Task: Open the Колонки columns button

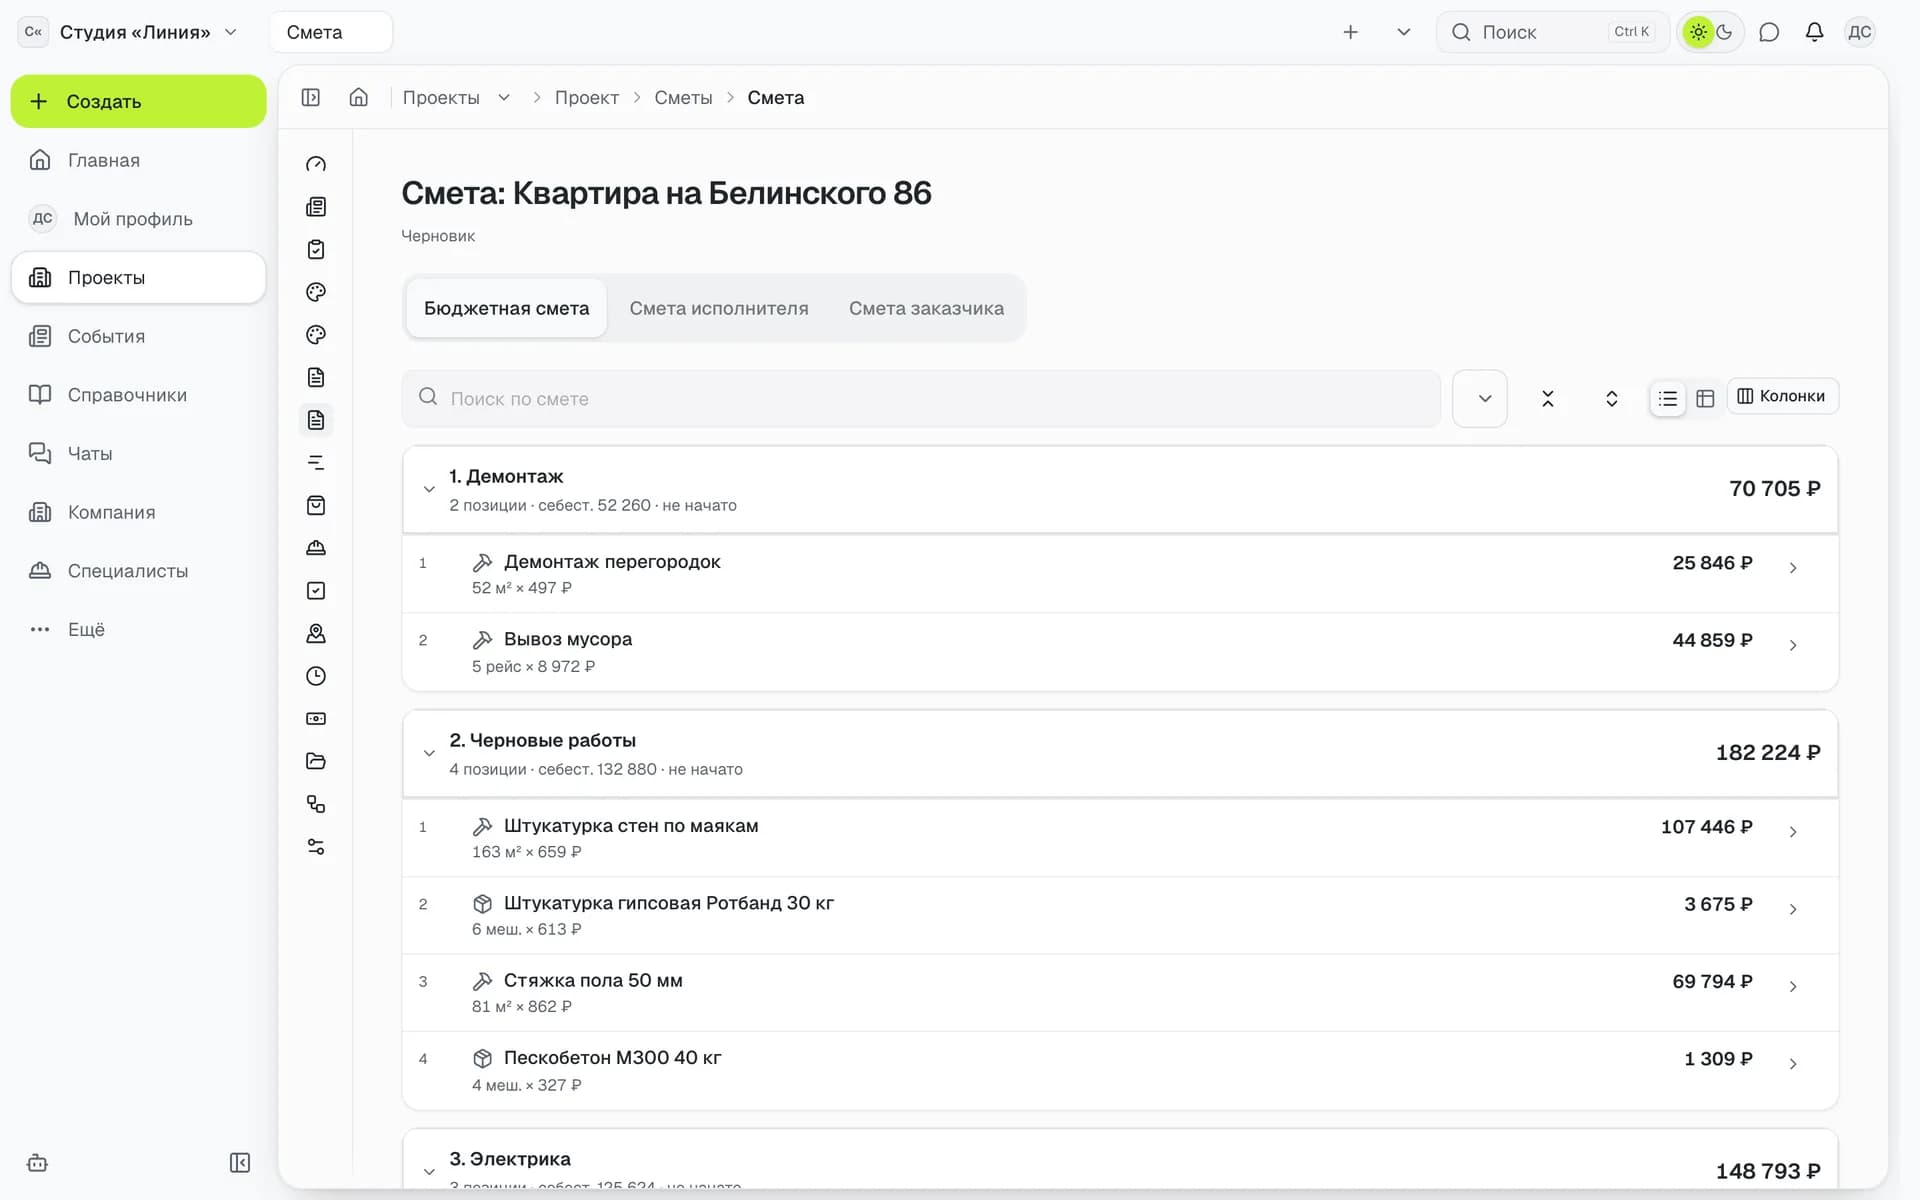Action: (x=1782, y=396)
